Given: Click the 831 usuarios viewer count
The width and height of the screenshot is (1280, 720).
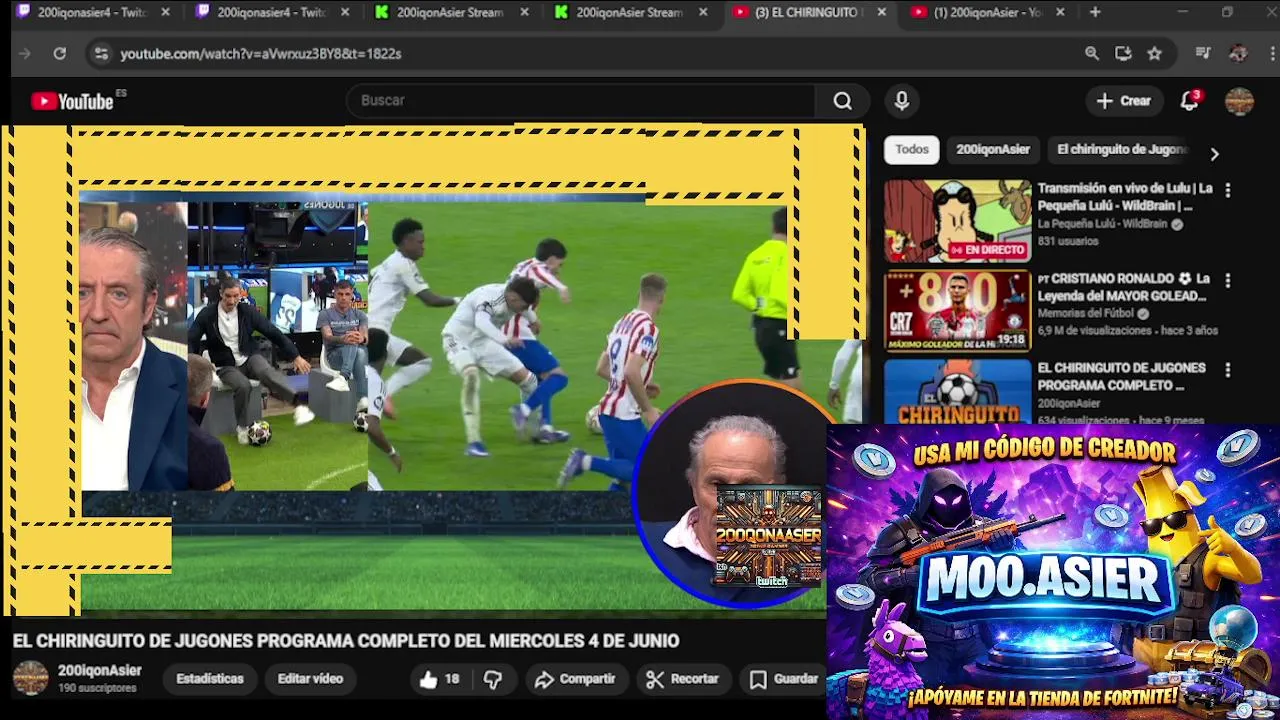Looking at the screenshot, I should click(x=1068, y=241).
